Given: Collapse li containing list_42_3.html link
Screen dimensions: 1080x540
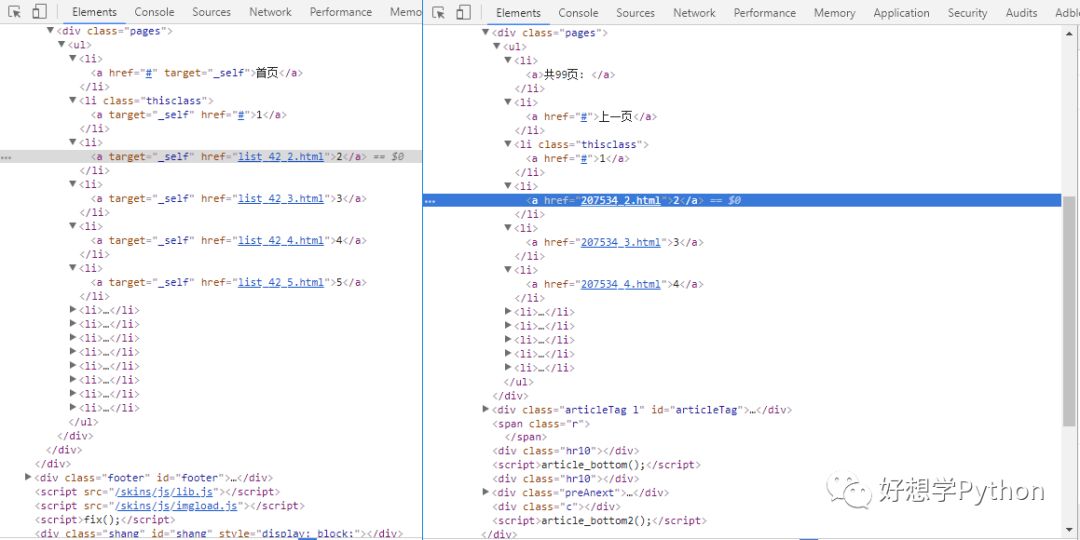Looking at the screenshot, I should pos(73,184).
